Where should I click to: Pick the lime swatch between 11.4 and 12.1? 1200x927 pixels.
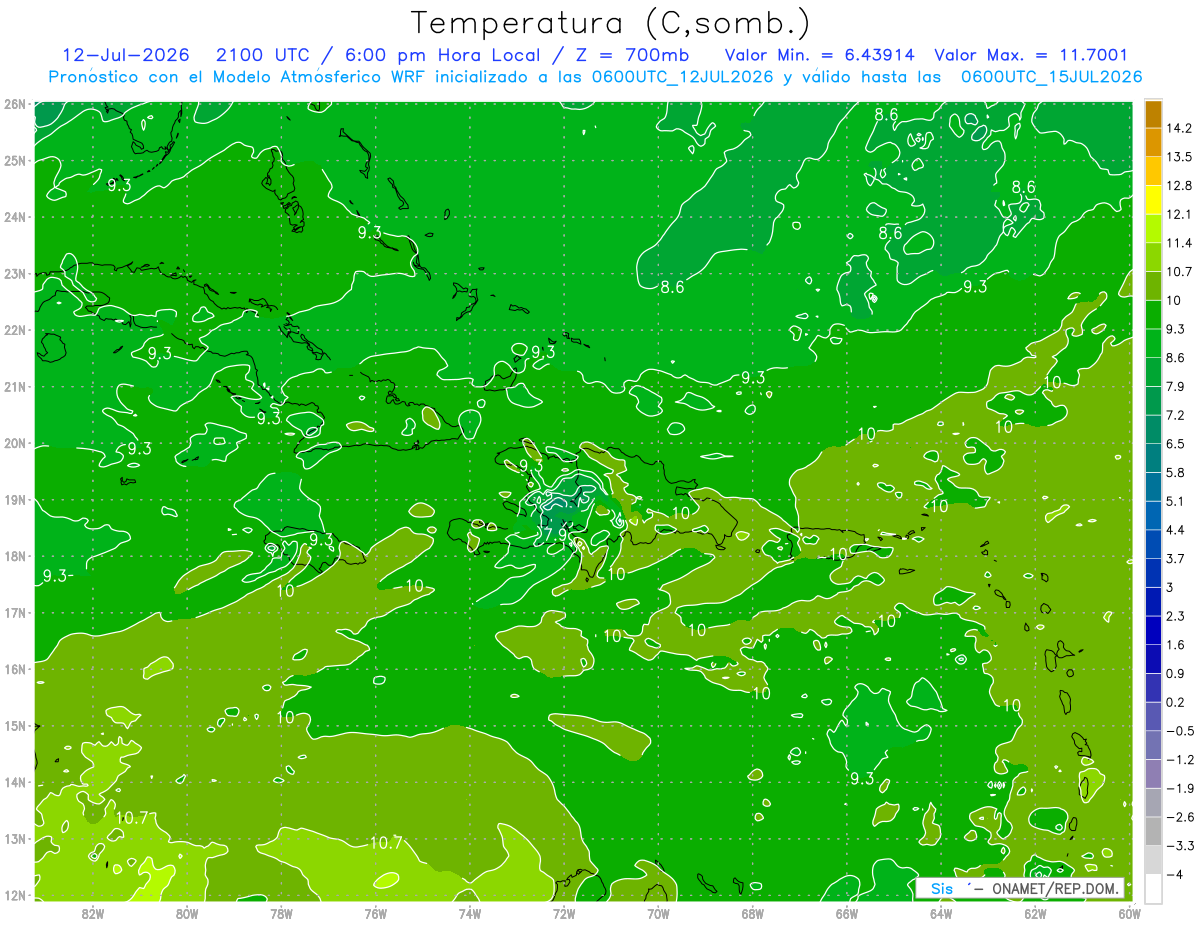(x=1153, y=228)
